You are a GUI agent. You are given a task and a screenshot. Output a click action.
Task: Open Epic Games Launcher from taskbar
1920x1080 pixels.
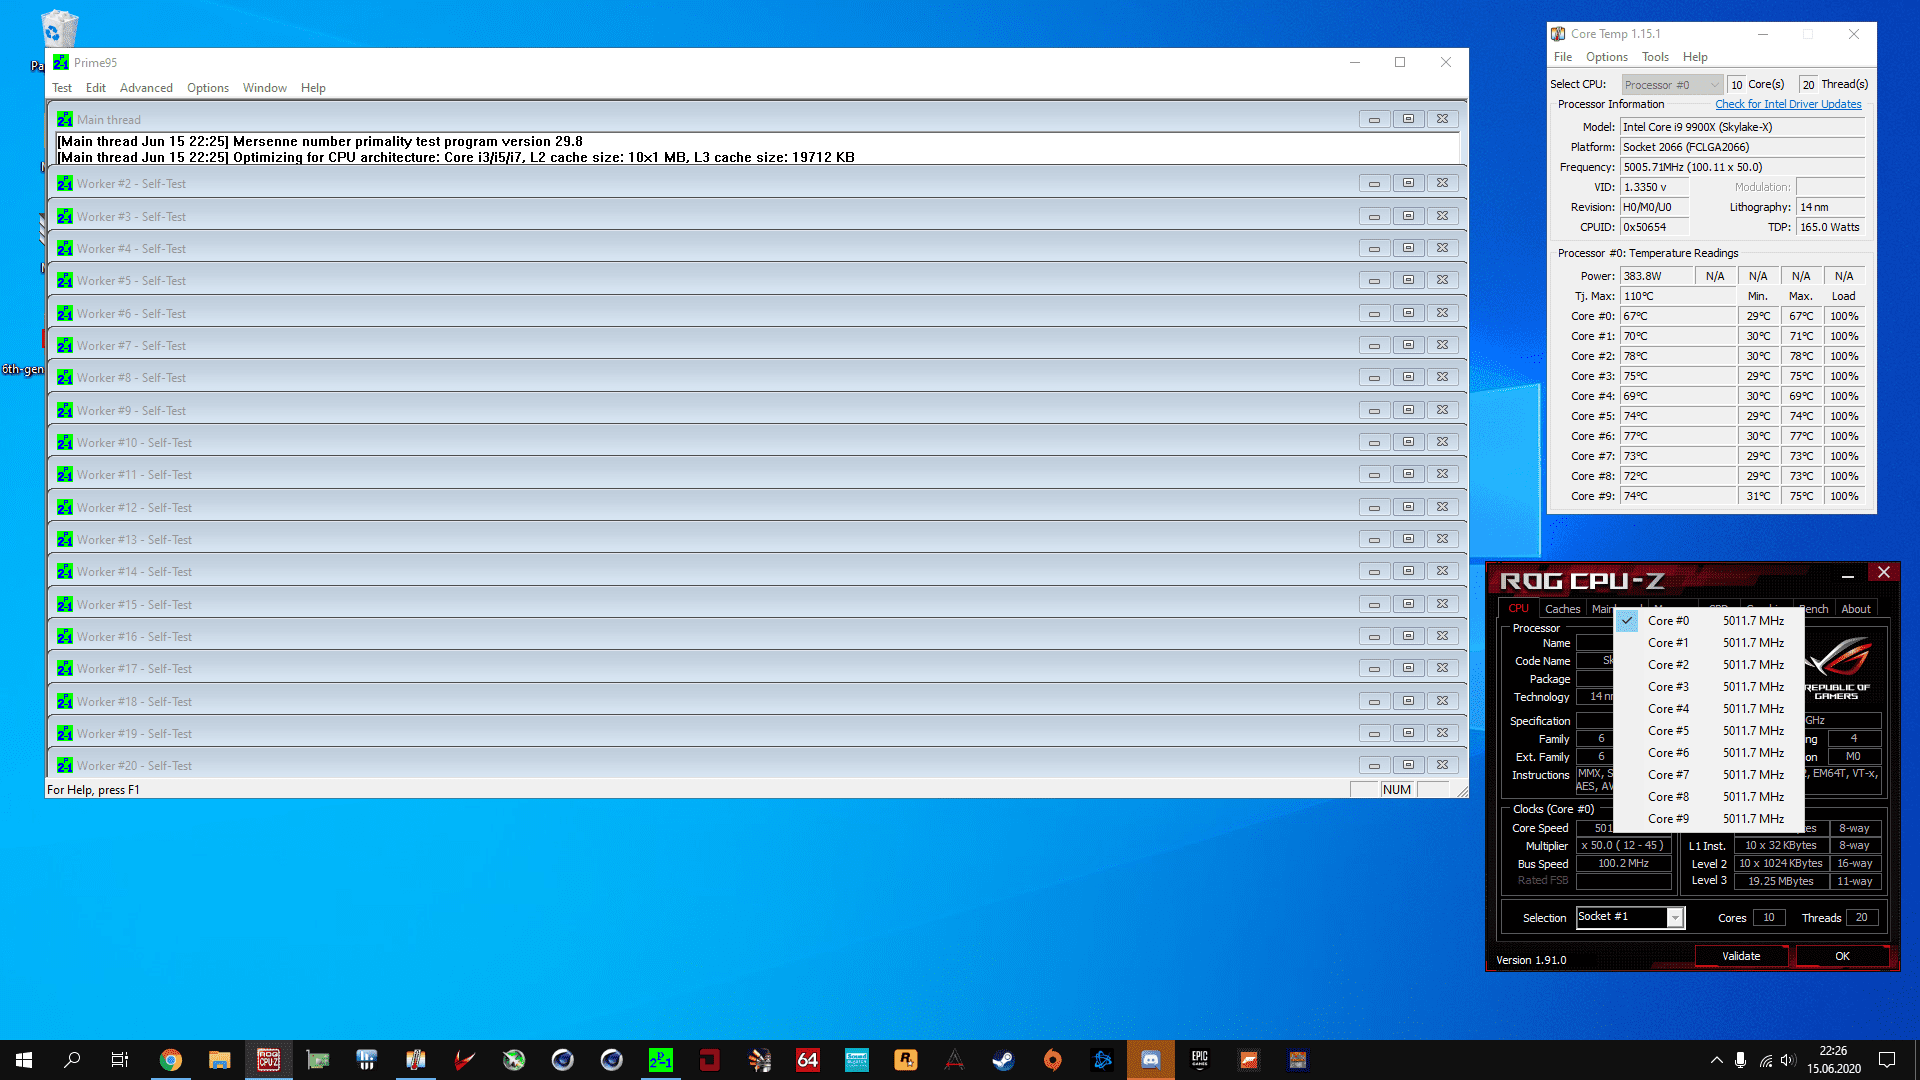[x=1200, y=1060]
